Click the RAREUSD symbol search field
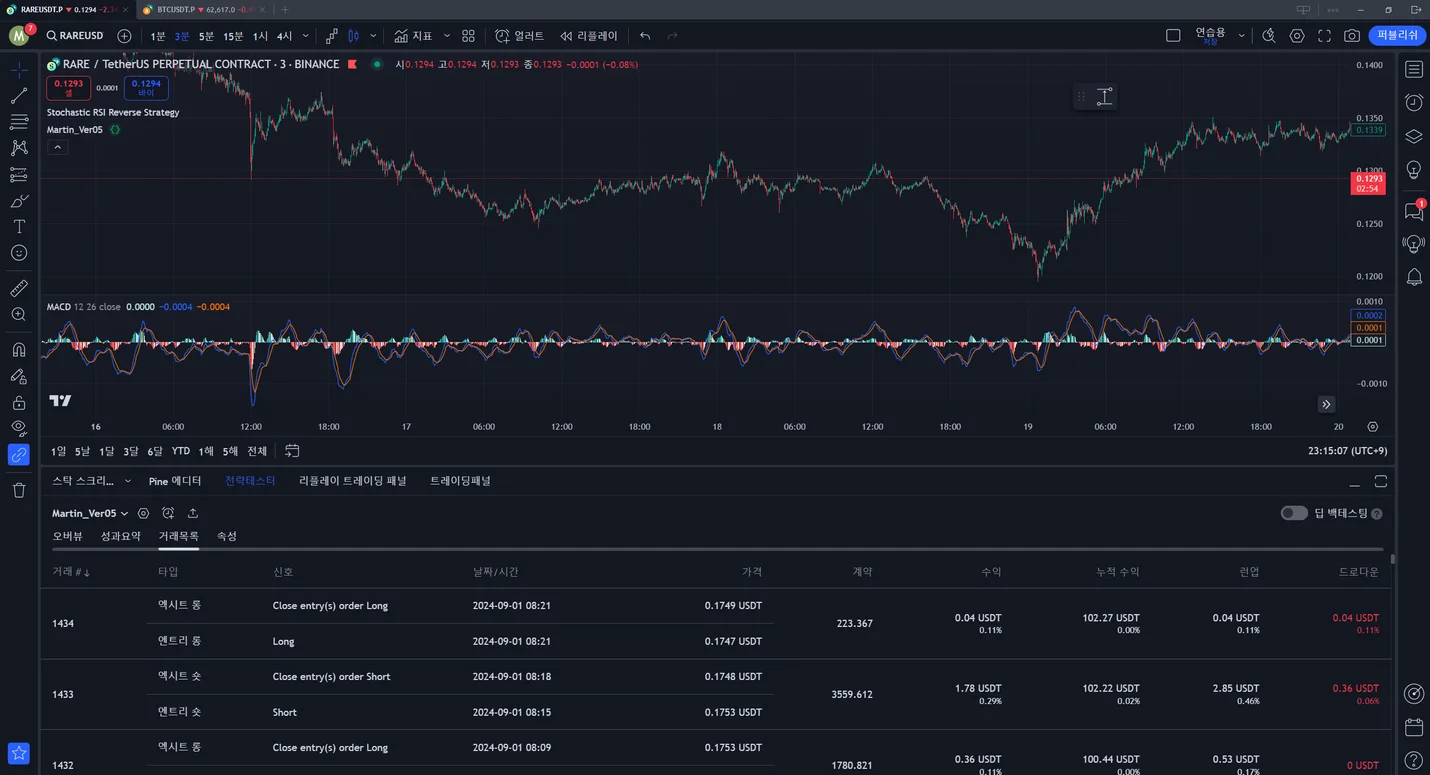The height and width of the screenshot is (775, 1430). (75, 36)
